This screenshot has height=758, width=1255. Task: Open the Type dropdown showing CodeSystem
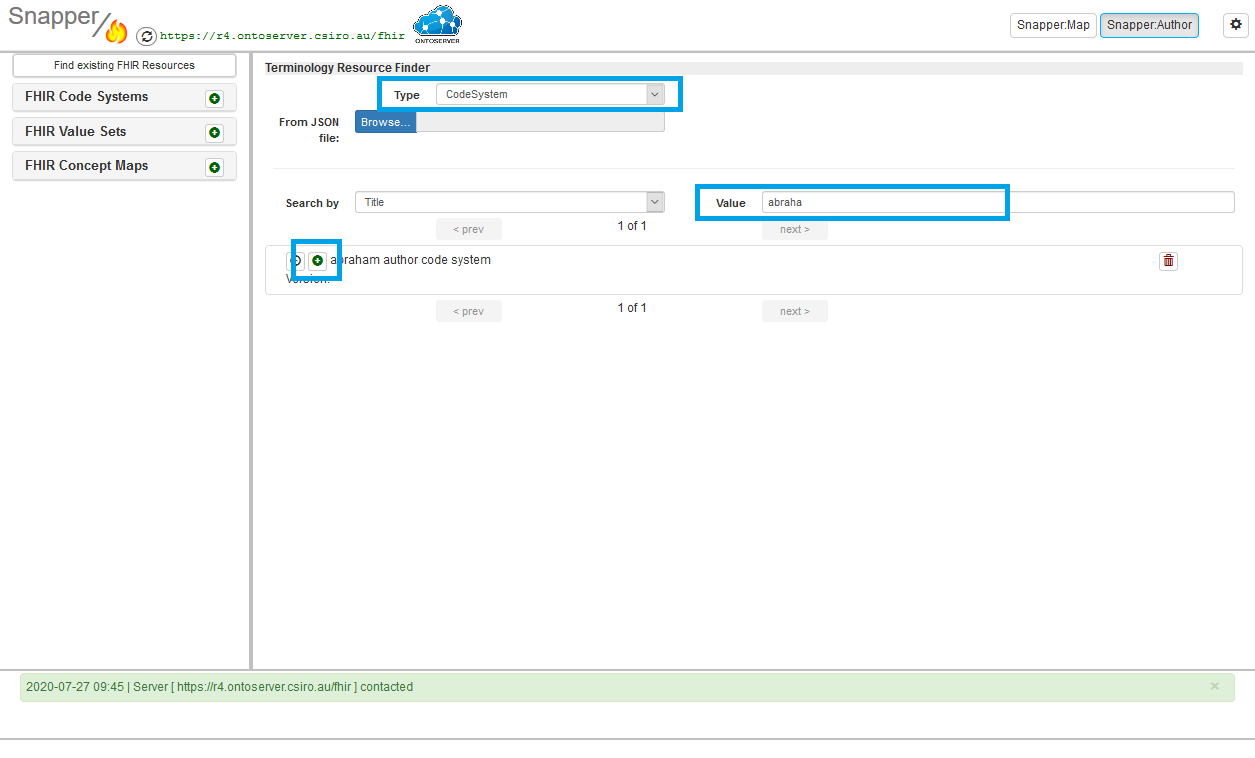tap(550, 94)
